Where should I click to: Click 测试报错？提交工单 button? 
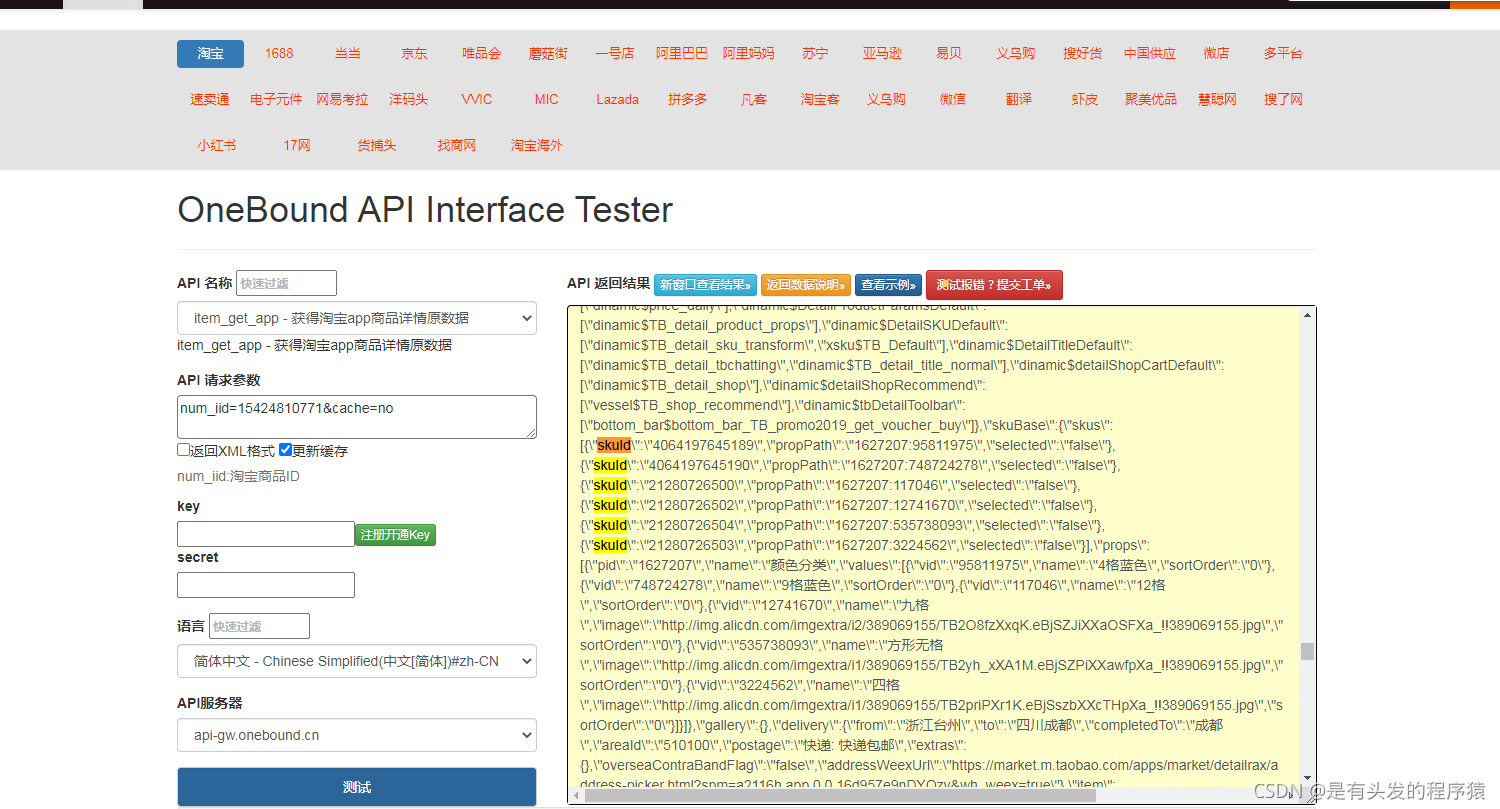point(994,285)
